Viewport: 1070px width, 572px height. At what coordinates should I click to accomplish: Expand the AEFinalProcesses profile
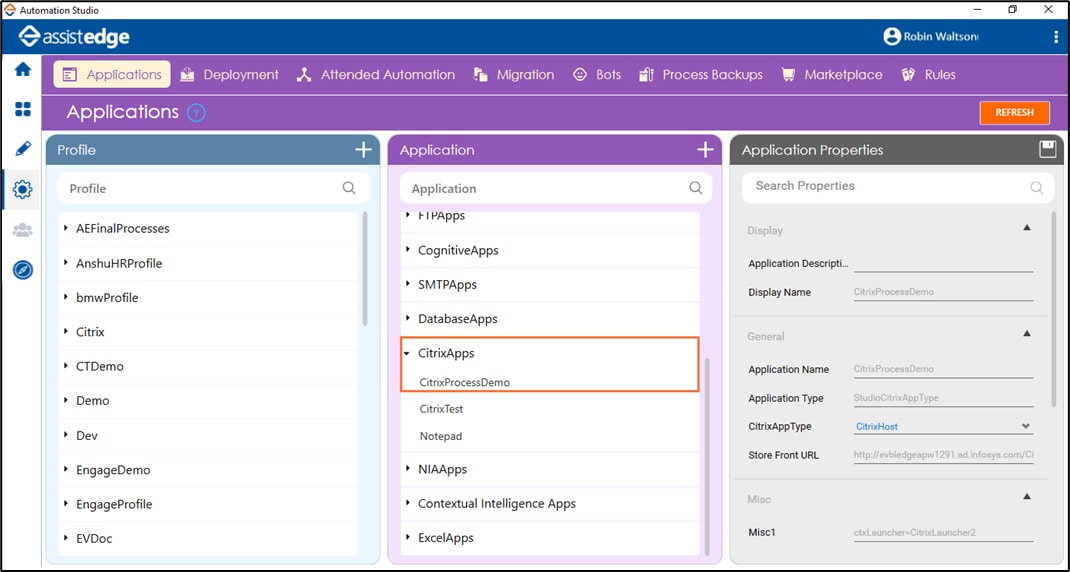[x=66, y=229]
